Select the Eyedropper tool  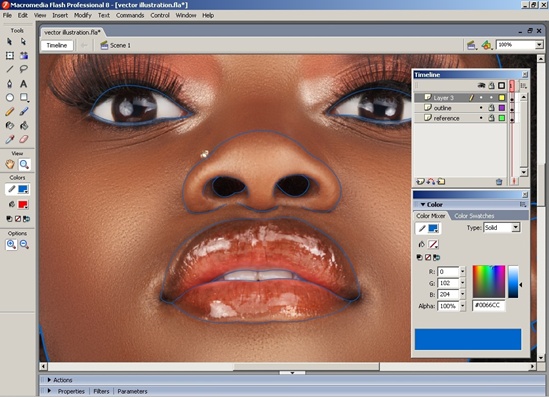(x=9, y=139)
